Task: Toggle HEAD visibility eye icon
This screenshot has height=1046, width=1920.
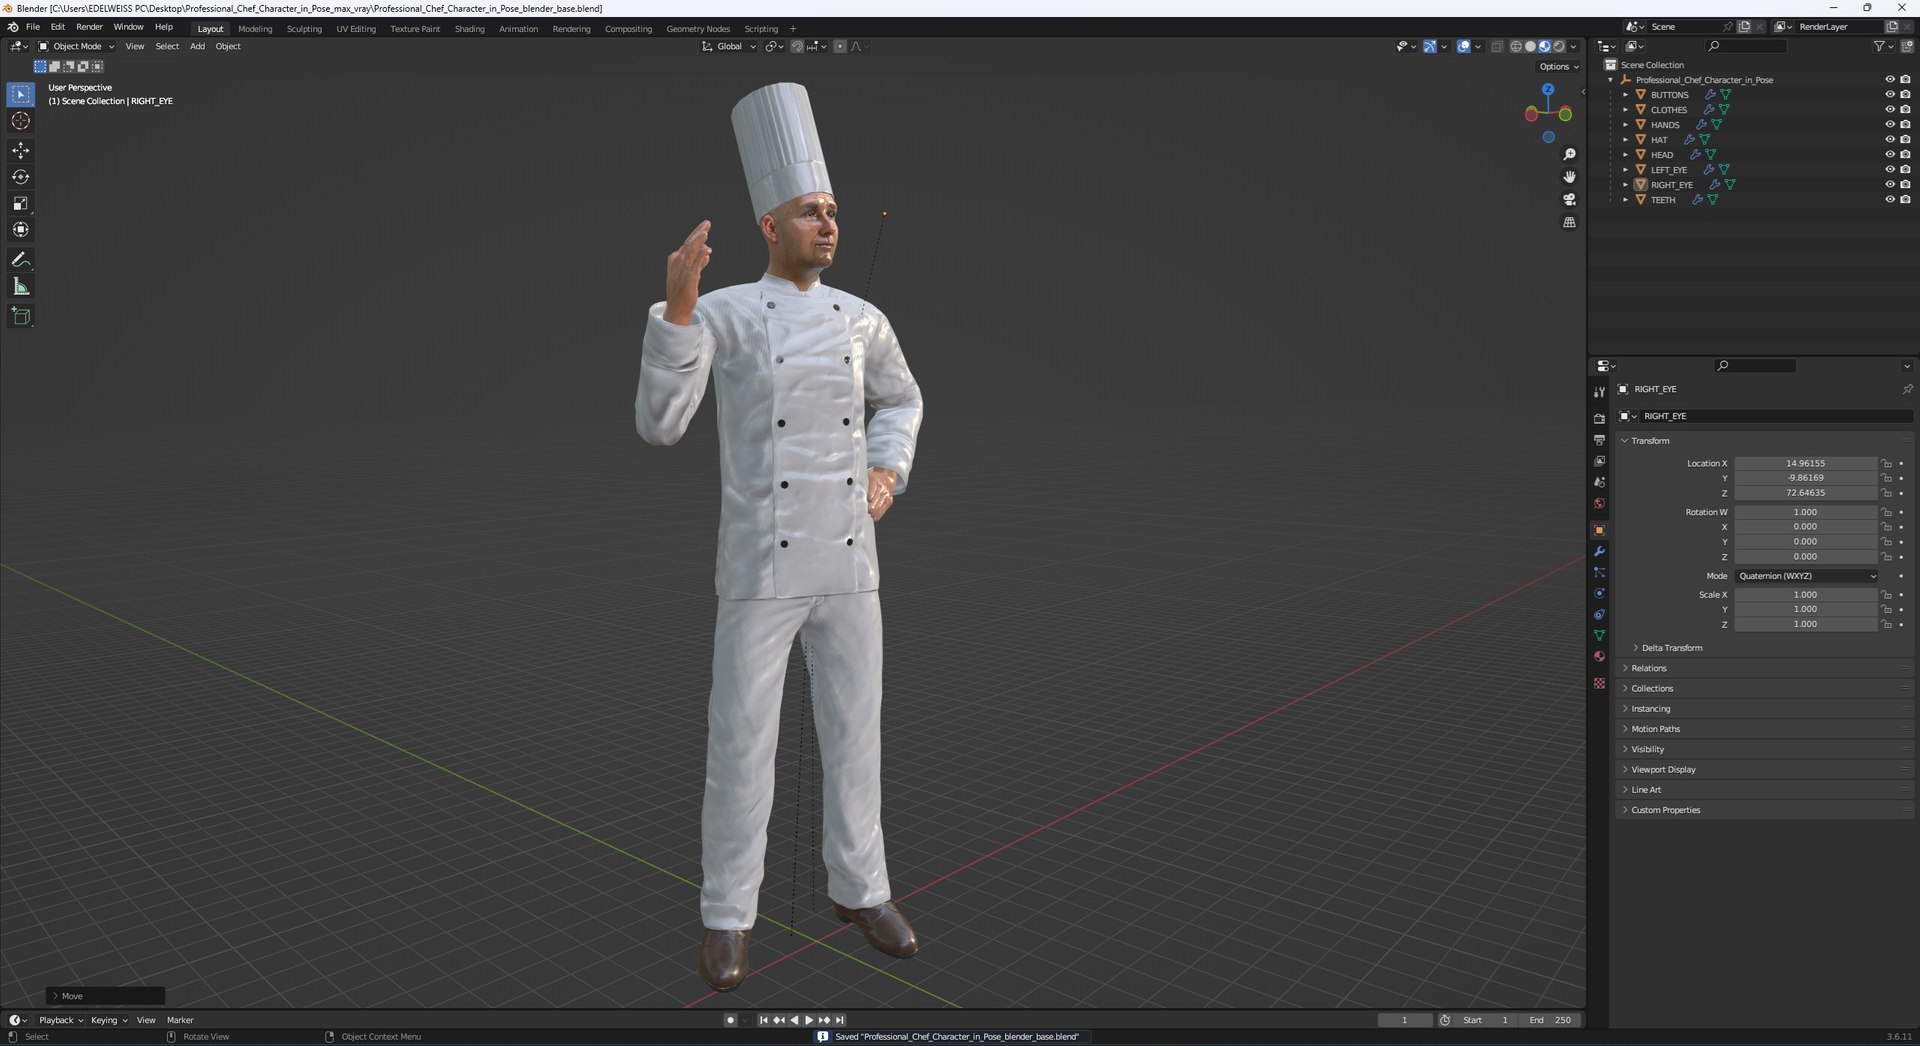Action: (1890, 154)
